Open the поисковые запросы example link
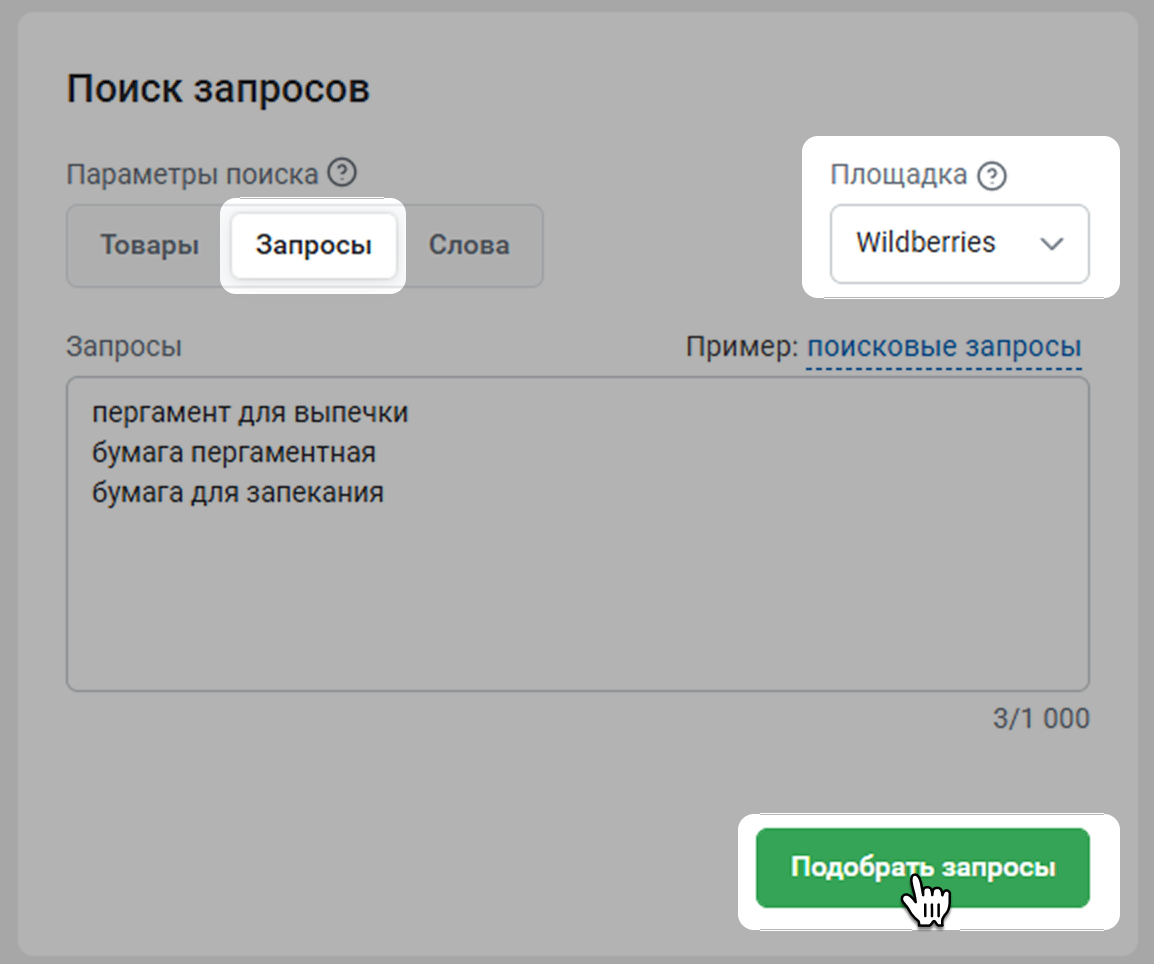This screenshot has width=1154, height=964. click(943, 347)
